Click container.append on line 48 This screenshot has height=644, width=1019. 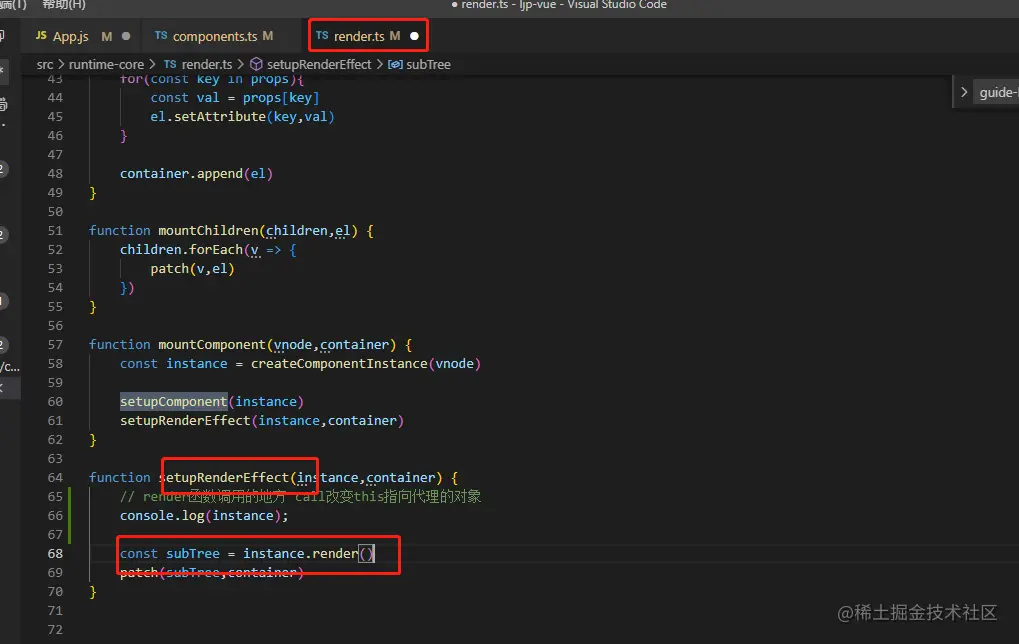181,174
